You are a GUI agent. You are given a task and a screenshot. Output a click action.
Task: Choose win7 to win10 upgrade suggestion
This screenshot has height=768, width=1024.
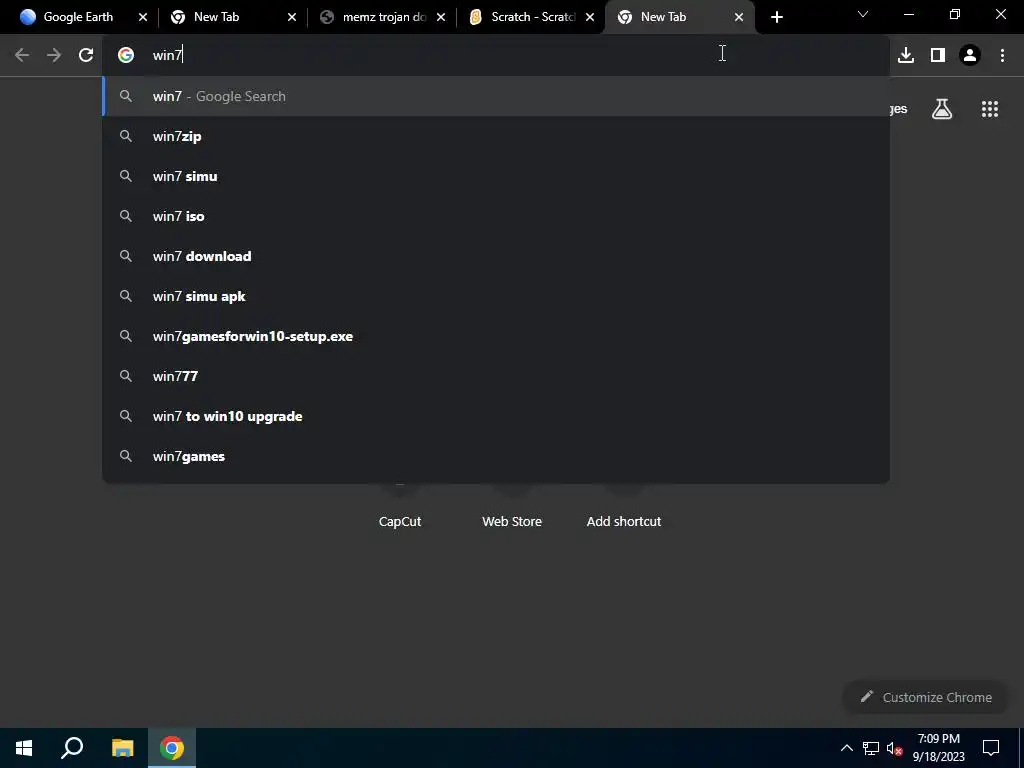[x=496, y=416]
